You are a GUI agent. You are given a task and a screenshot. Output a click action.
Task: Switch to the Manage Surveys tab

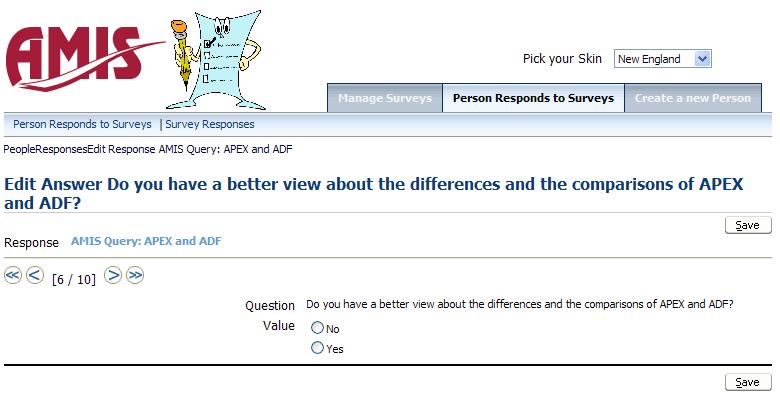384,98
